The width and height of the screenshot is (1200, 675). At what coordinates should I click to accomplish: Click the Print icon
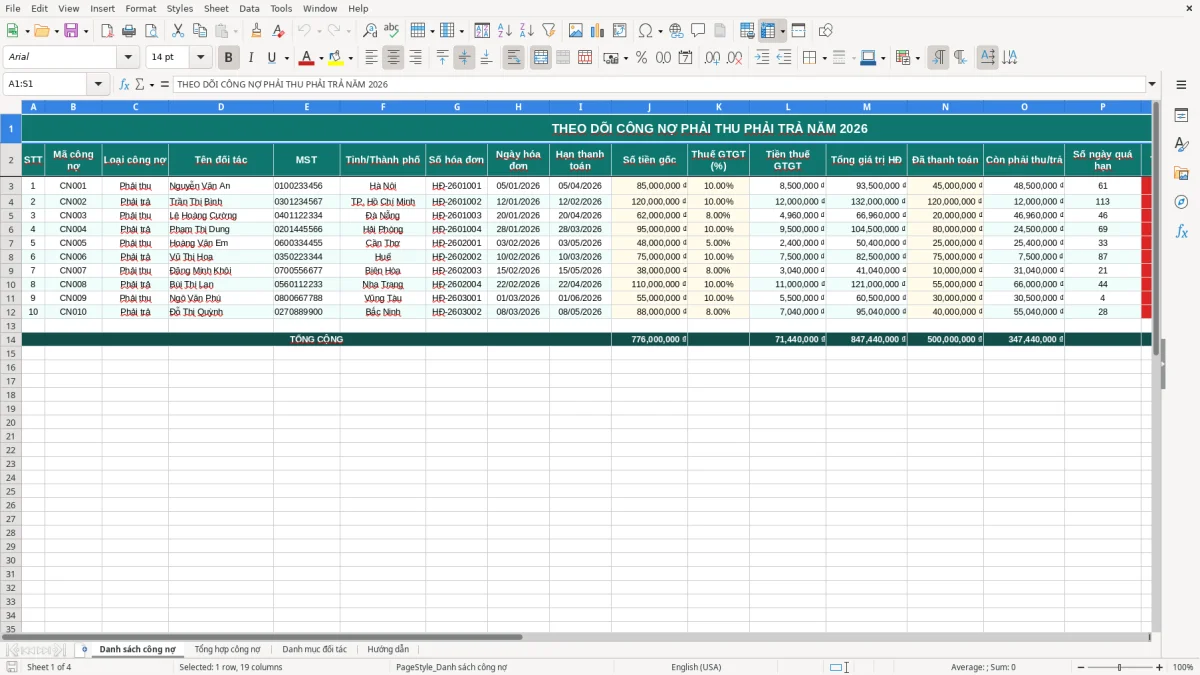(129, 31)
